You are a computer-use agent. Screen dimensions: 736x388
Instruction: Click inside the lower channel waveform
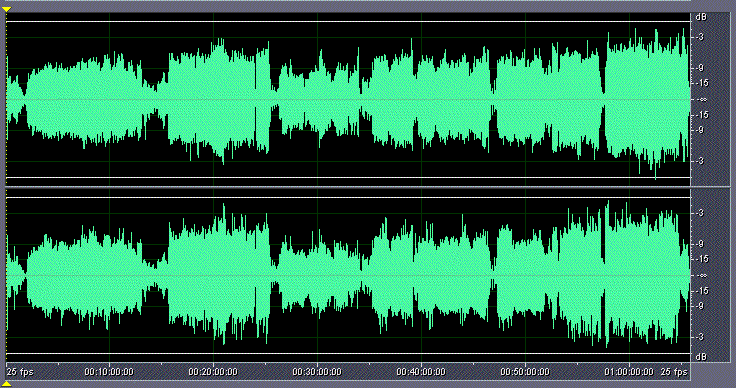(348, 275)
